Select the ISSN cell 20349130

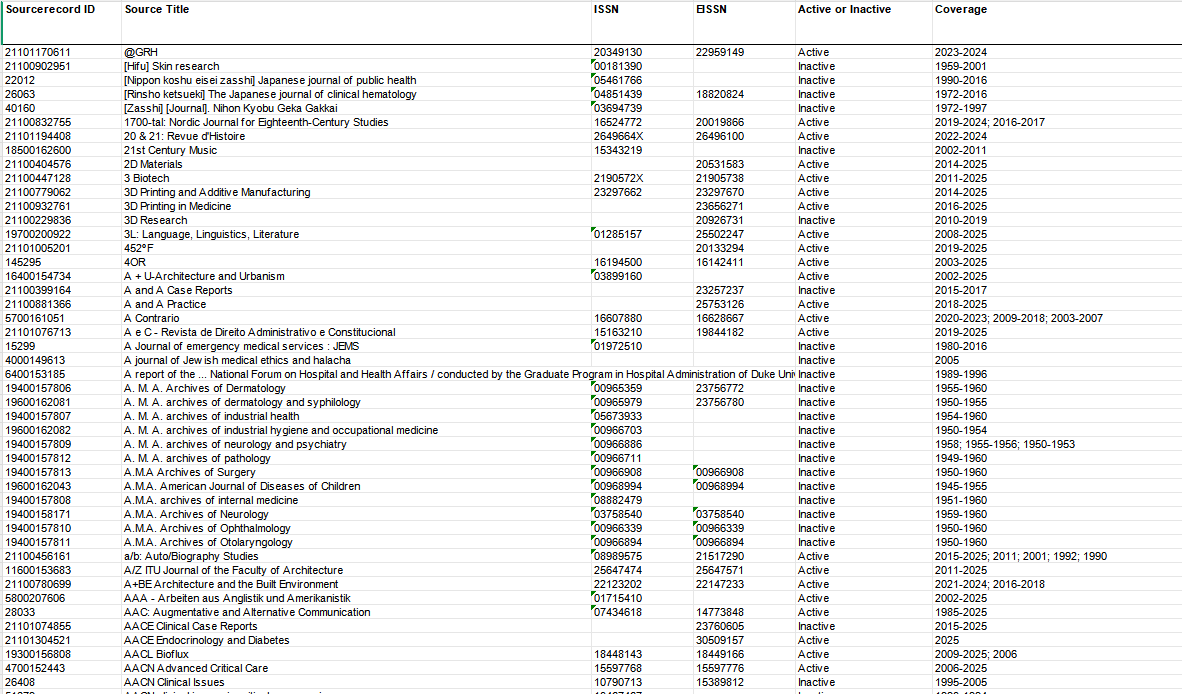(617, 52)
